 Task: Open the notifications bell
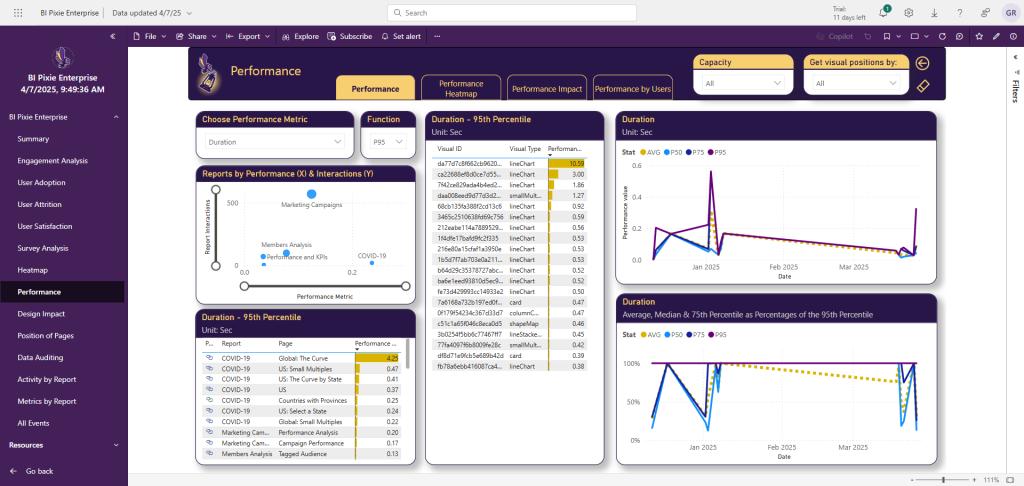pos(884,12)
